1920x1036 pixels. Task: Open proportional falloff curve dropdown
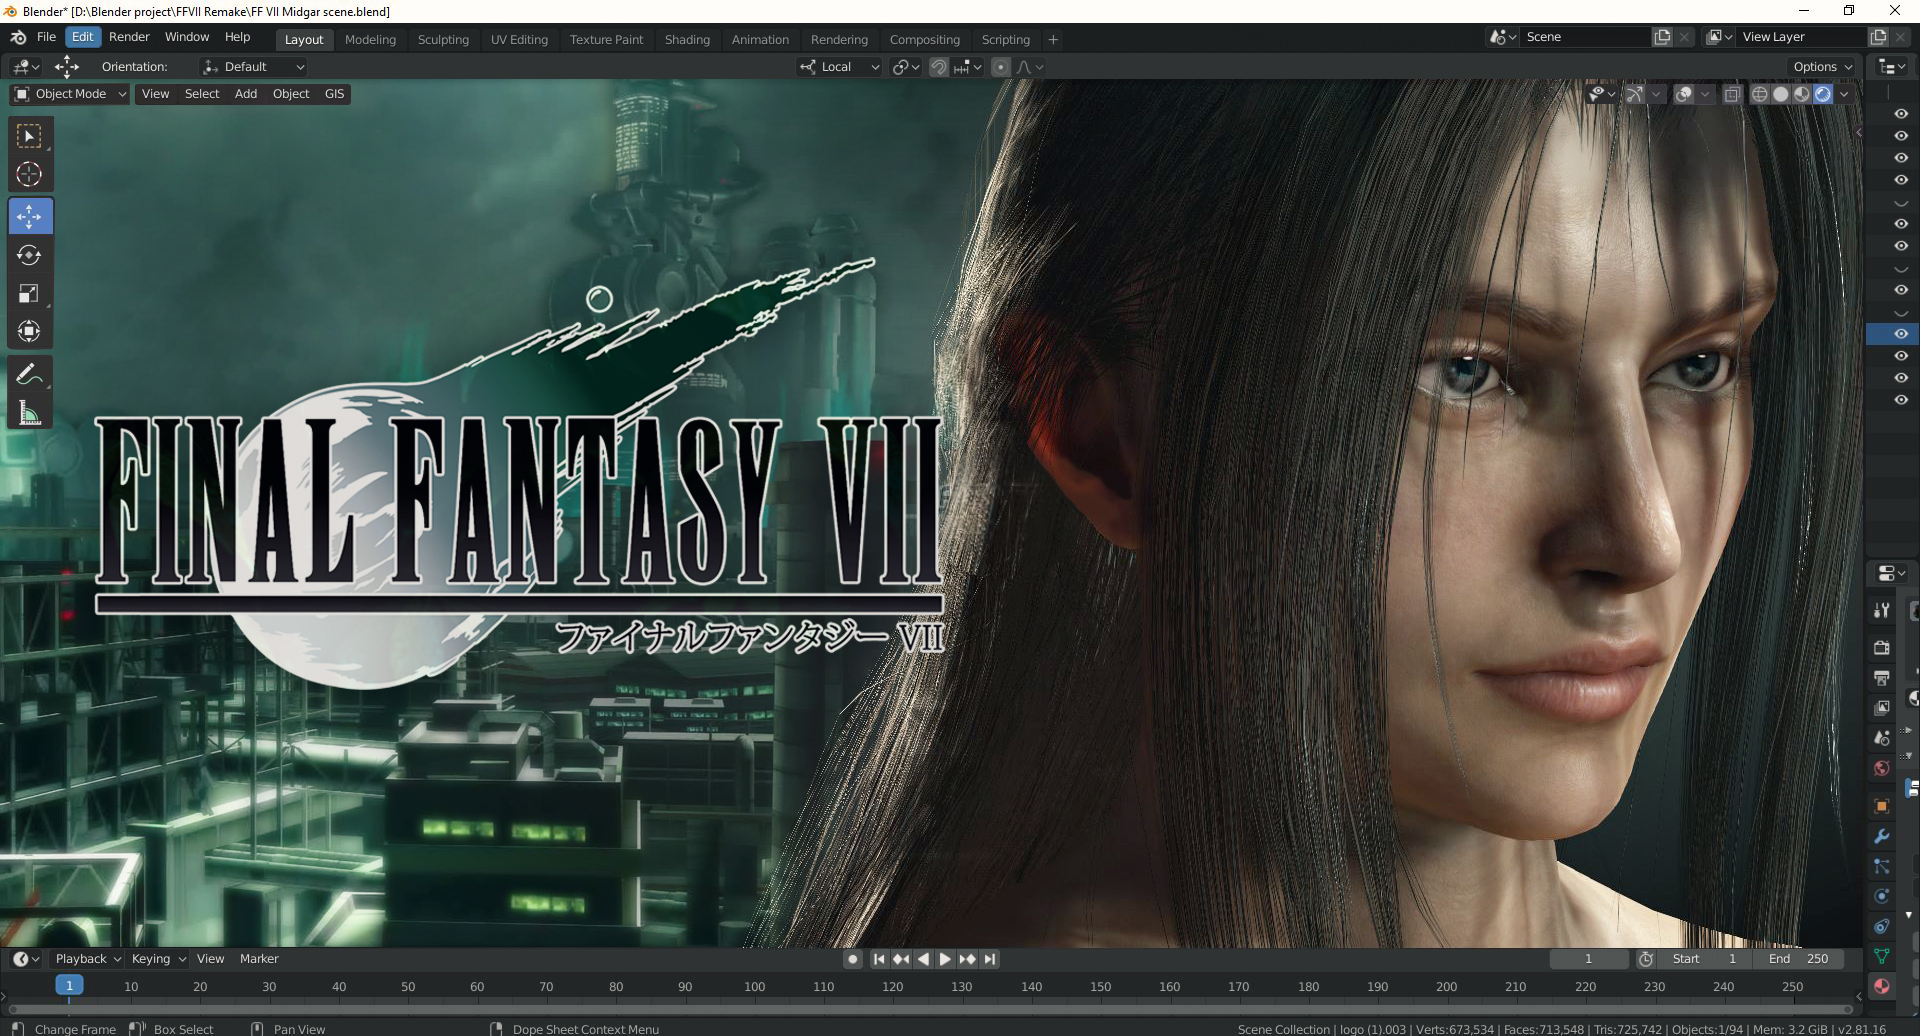1030,67
